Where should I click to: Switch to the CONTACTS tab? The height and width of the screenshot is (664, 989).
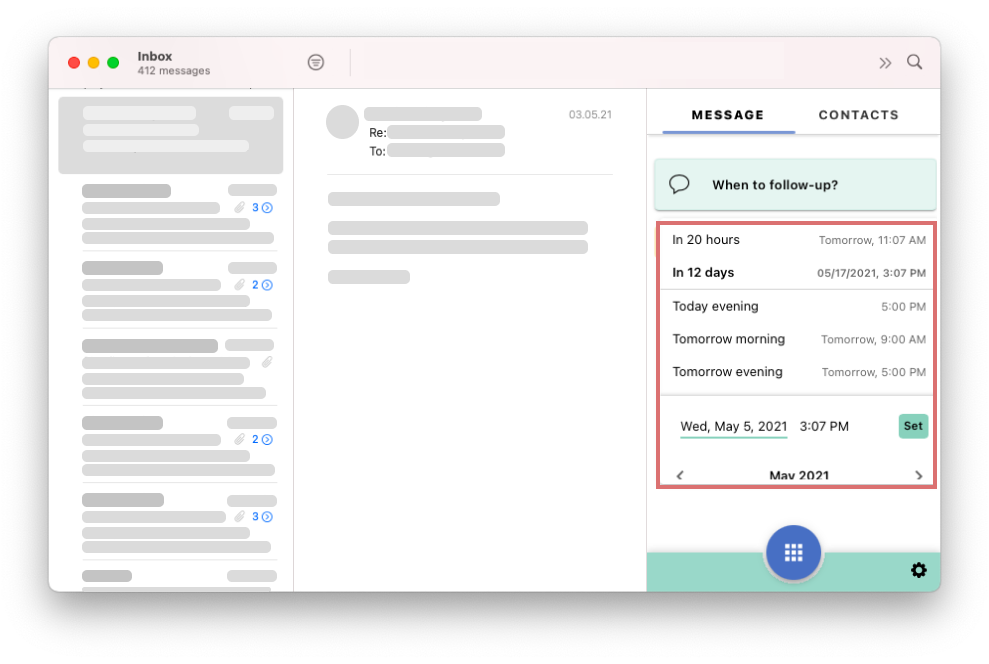pos(858,115)
